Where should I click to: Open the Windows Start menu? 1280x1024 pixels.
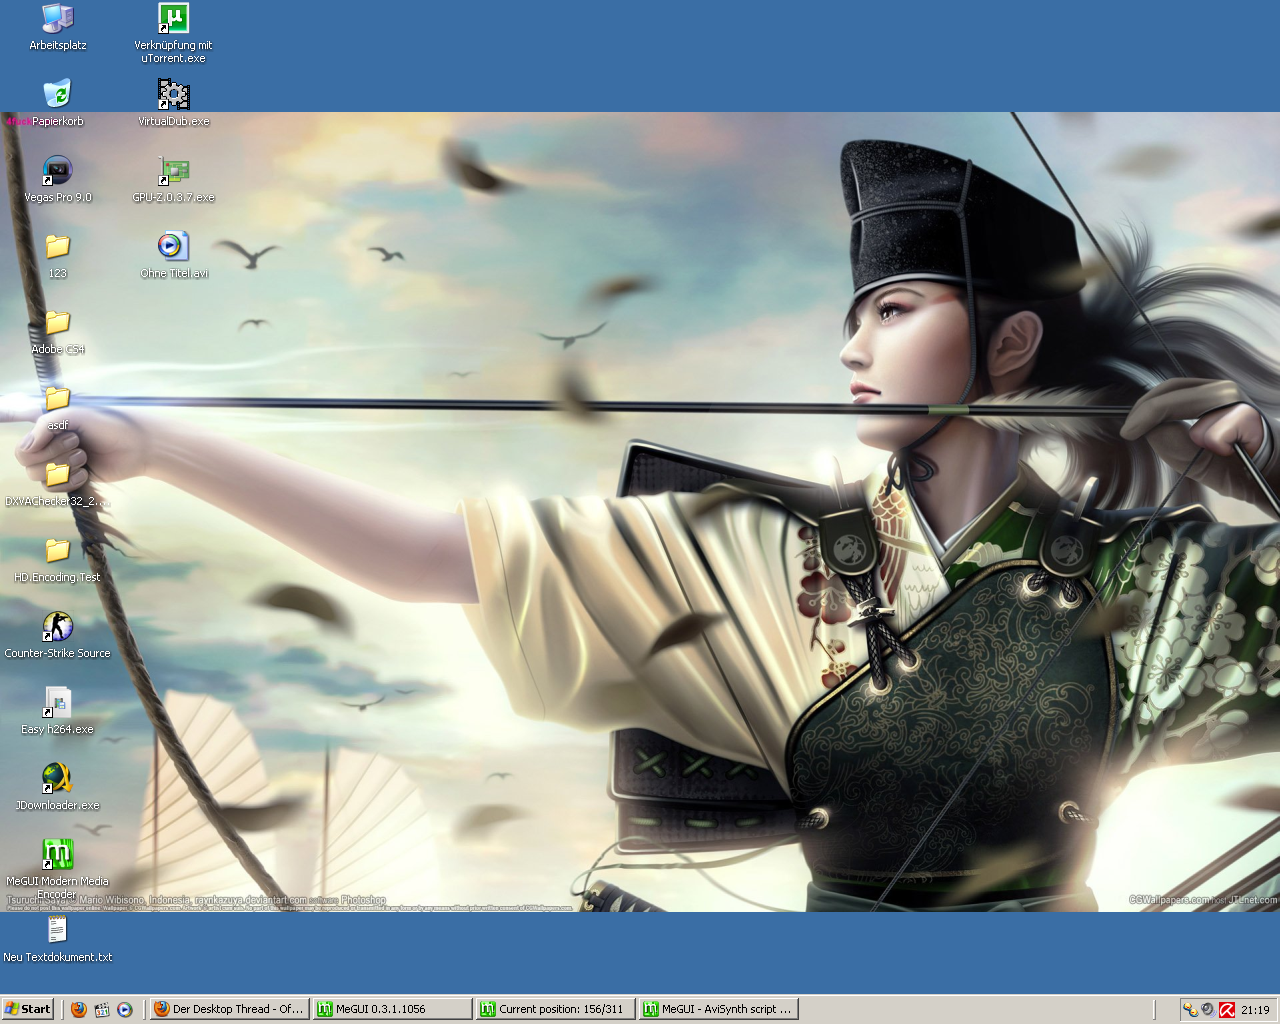coord(28,1009)
